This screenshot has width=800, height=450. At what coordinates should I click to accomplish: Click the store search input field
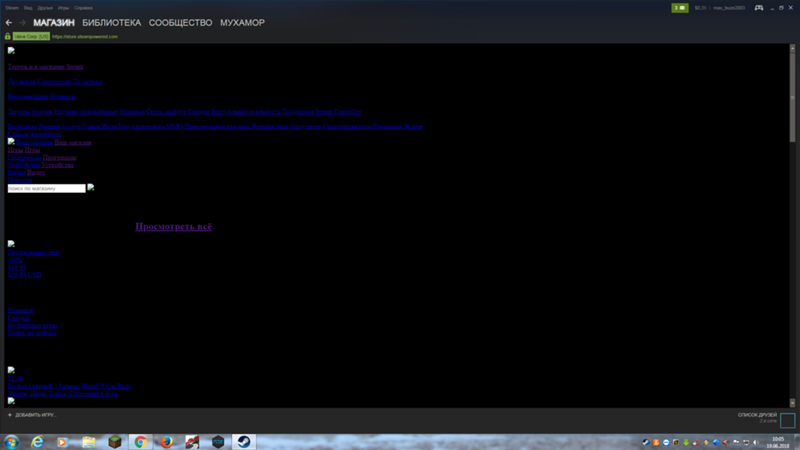click(46, 188)
